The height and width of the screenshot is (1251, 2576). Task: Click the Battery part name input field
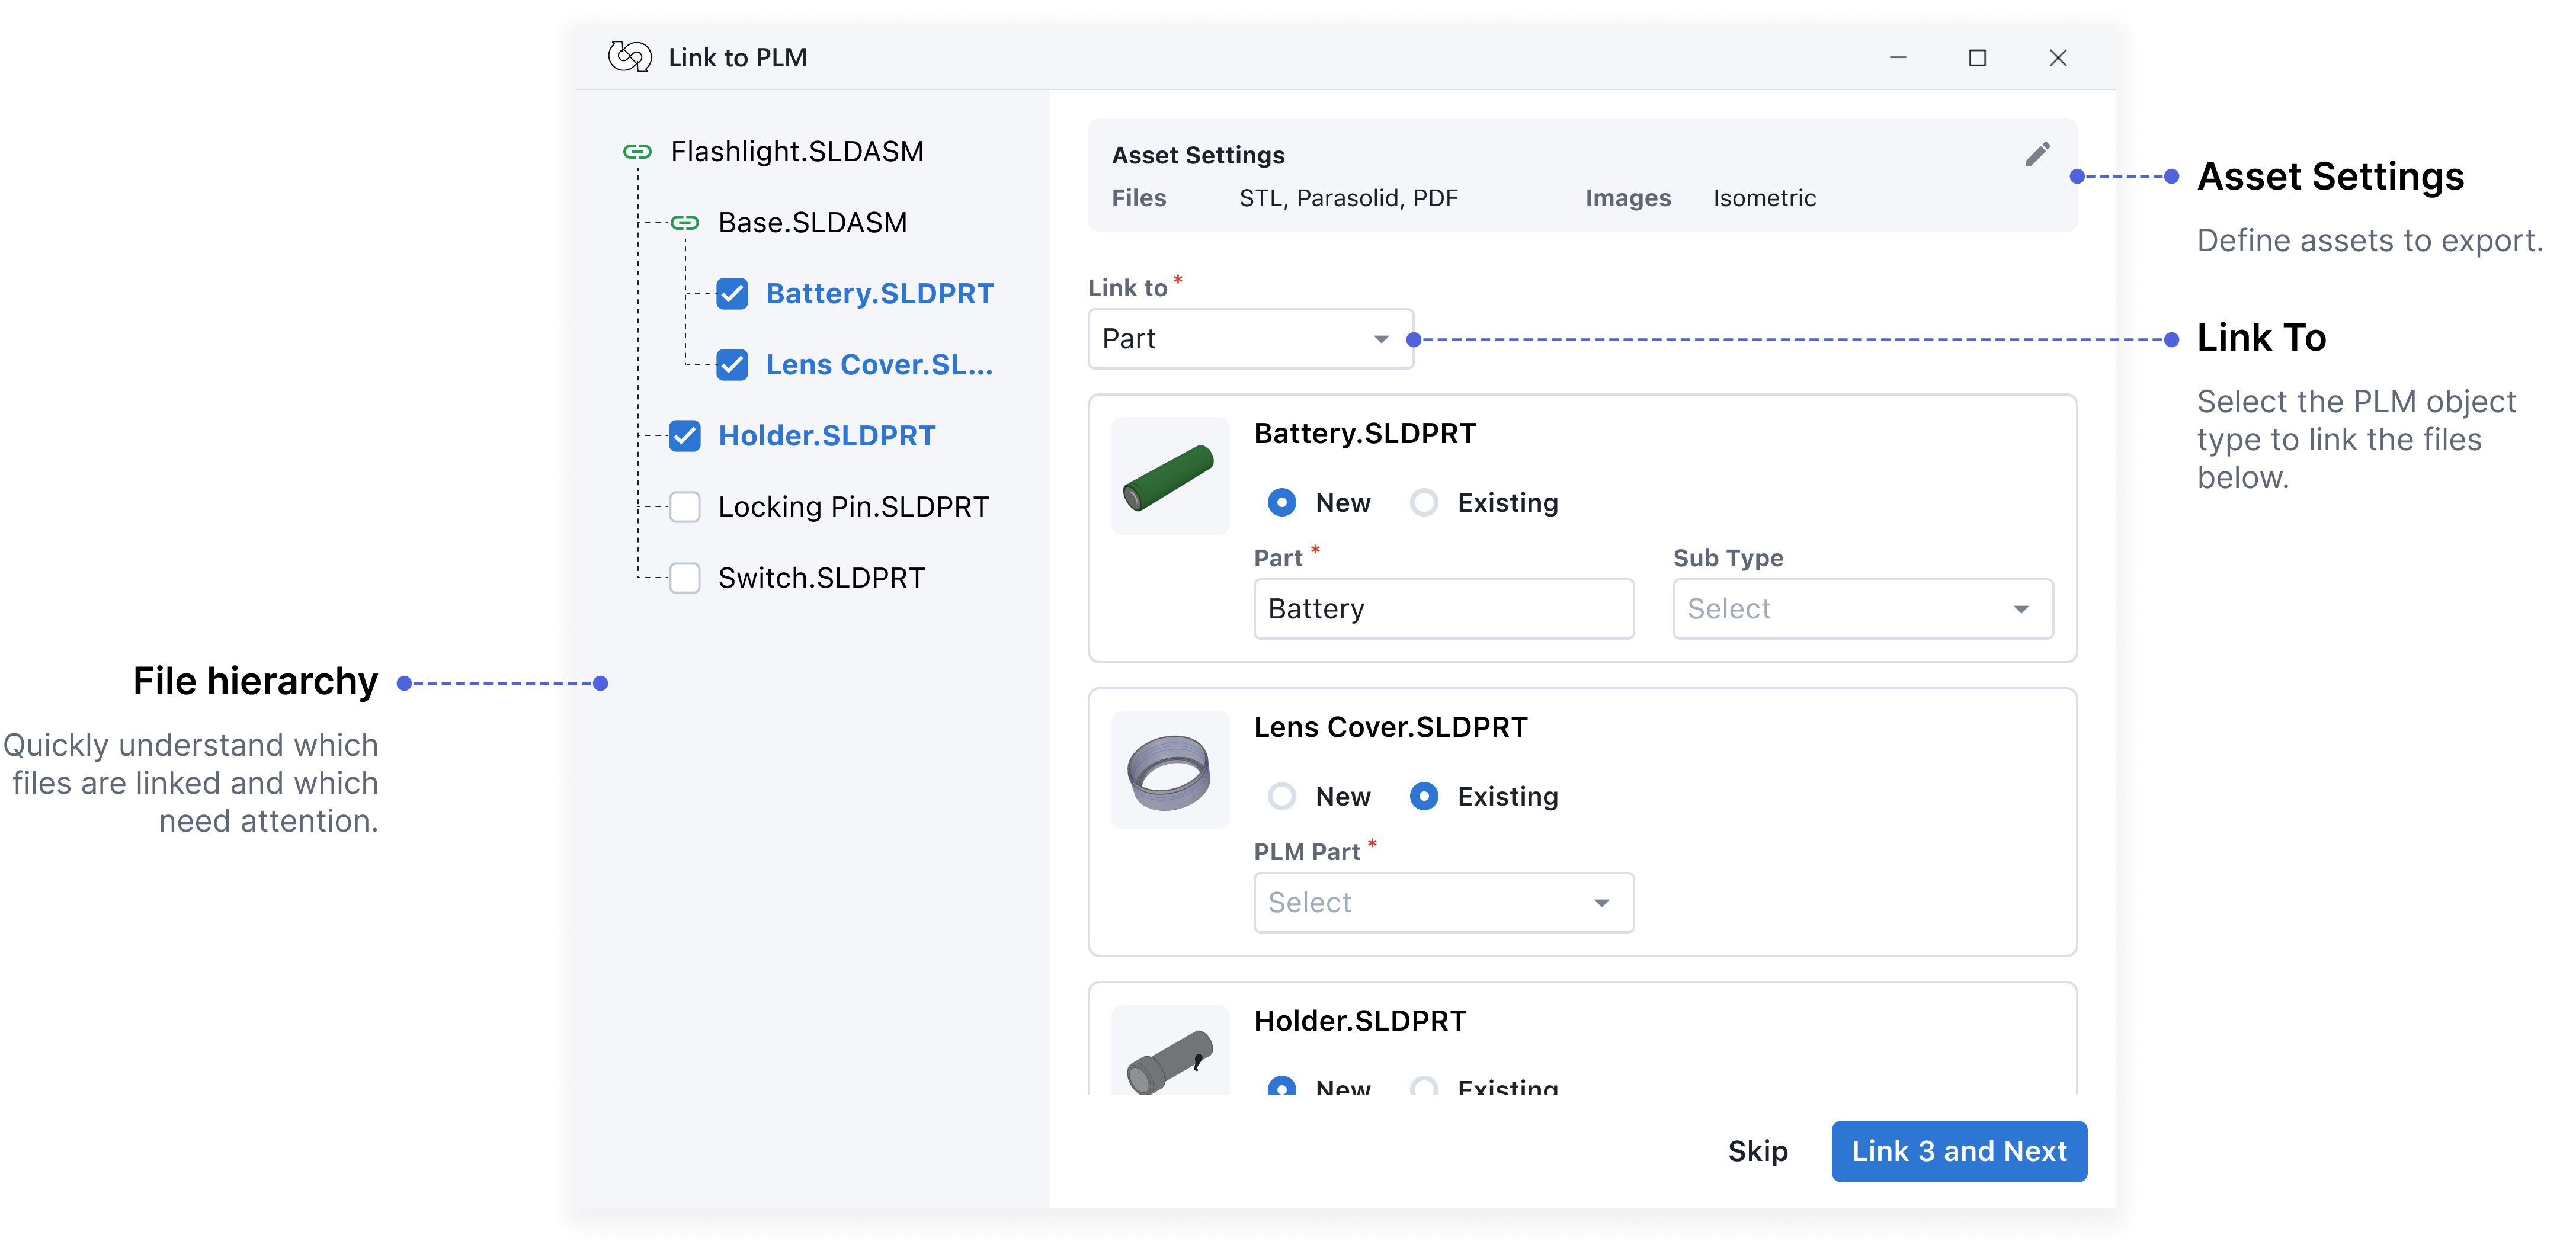pyautogui.click(x=1443, y=609)
